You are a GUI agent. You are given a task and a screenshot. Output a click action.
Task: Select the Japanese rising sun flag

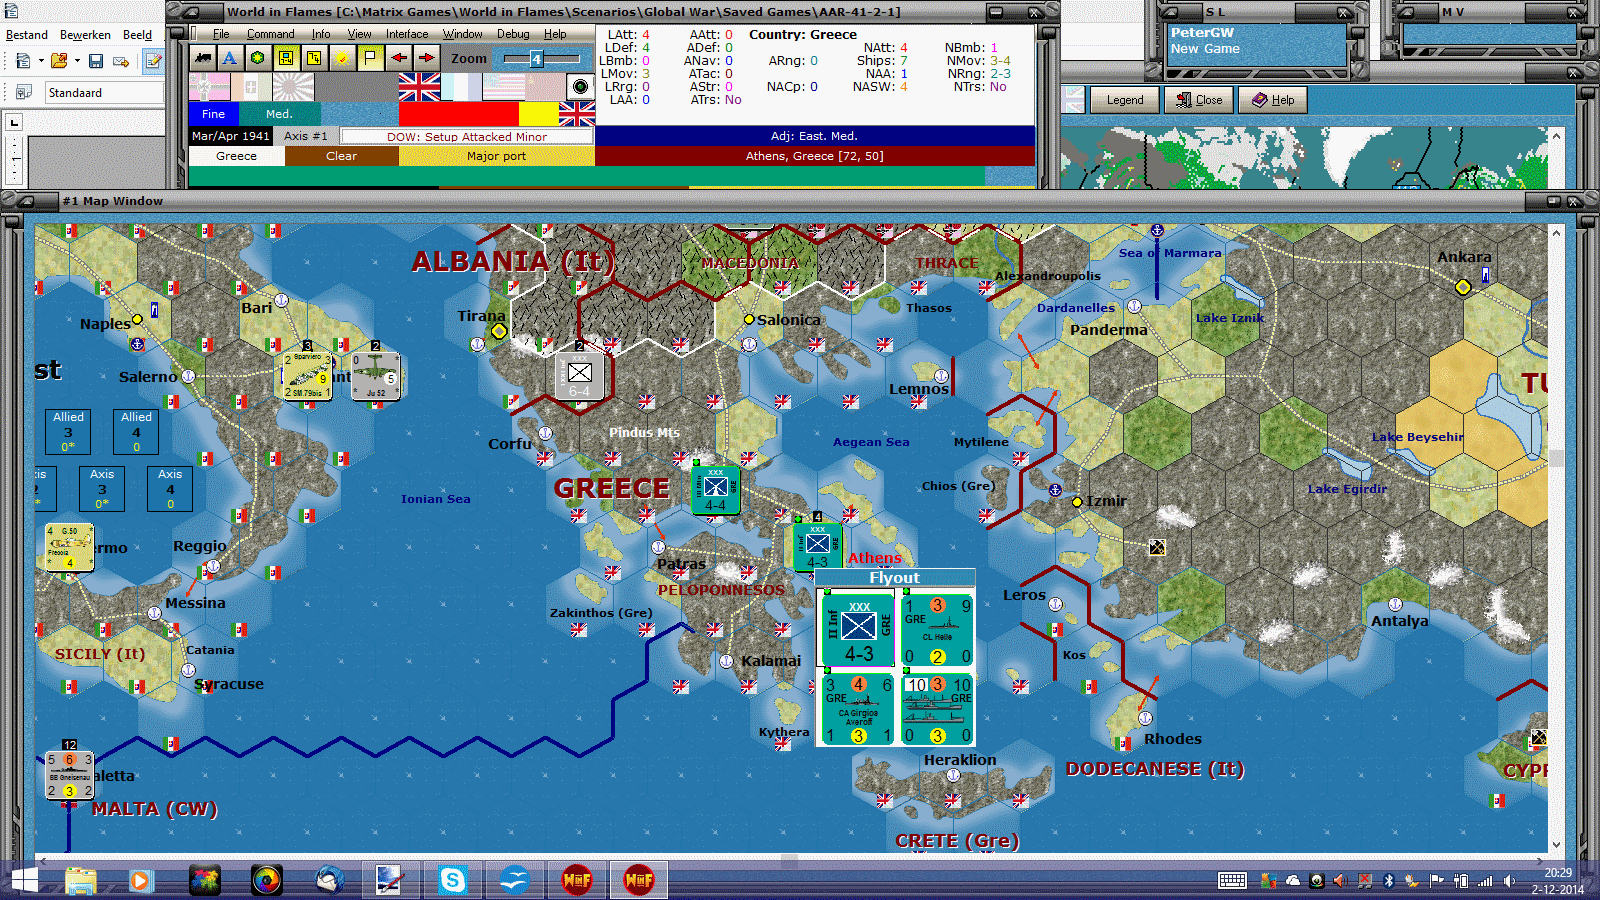292,87
